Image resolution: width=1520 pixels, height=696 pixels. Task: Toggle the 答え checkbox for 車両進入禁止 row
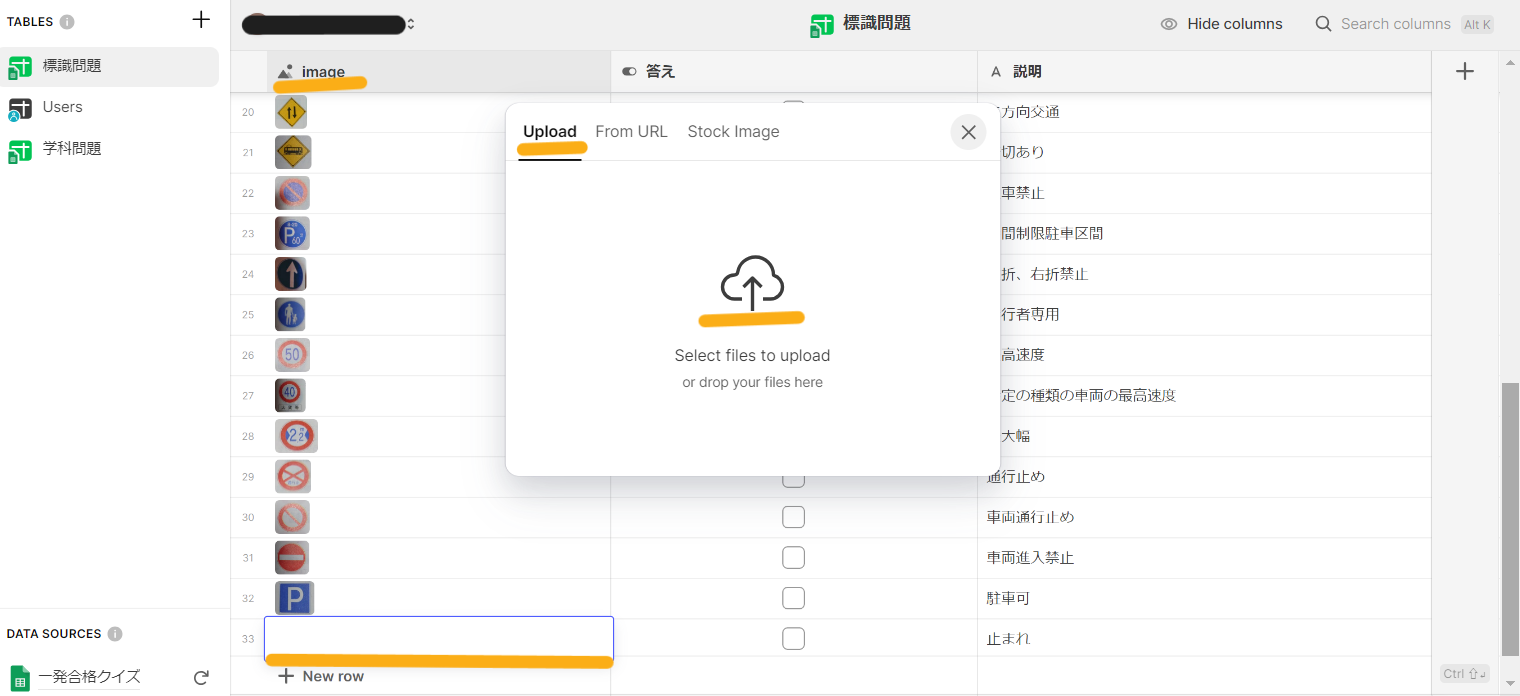click(x=793, y=557)
